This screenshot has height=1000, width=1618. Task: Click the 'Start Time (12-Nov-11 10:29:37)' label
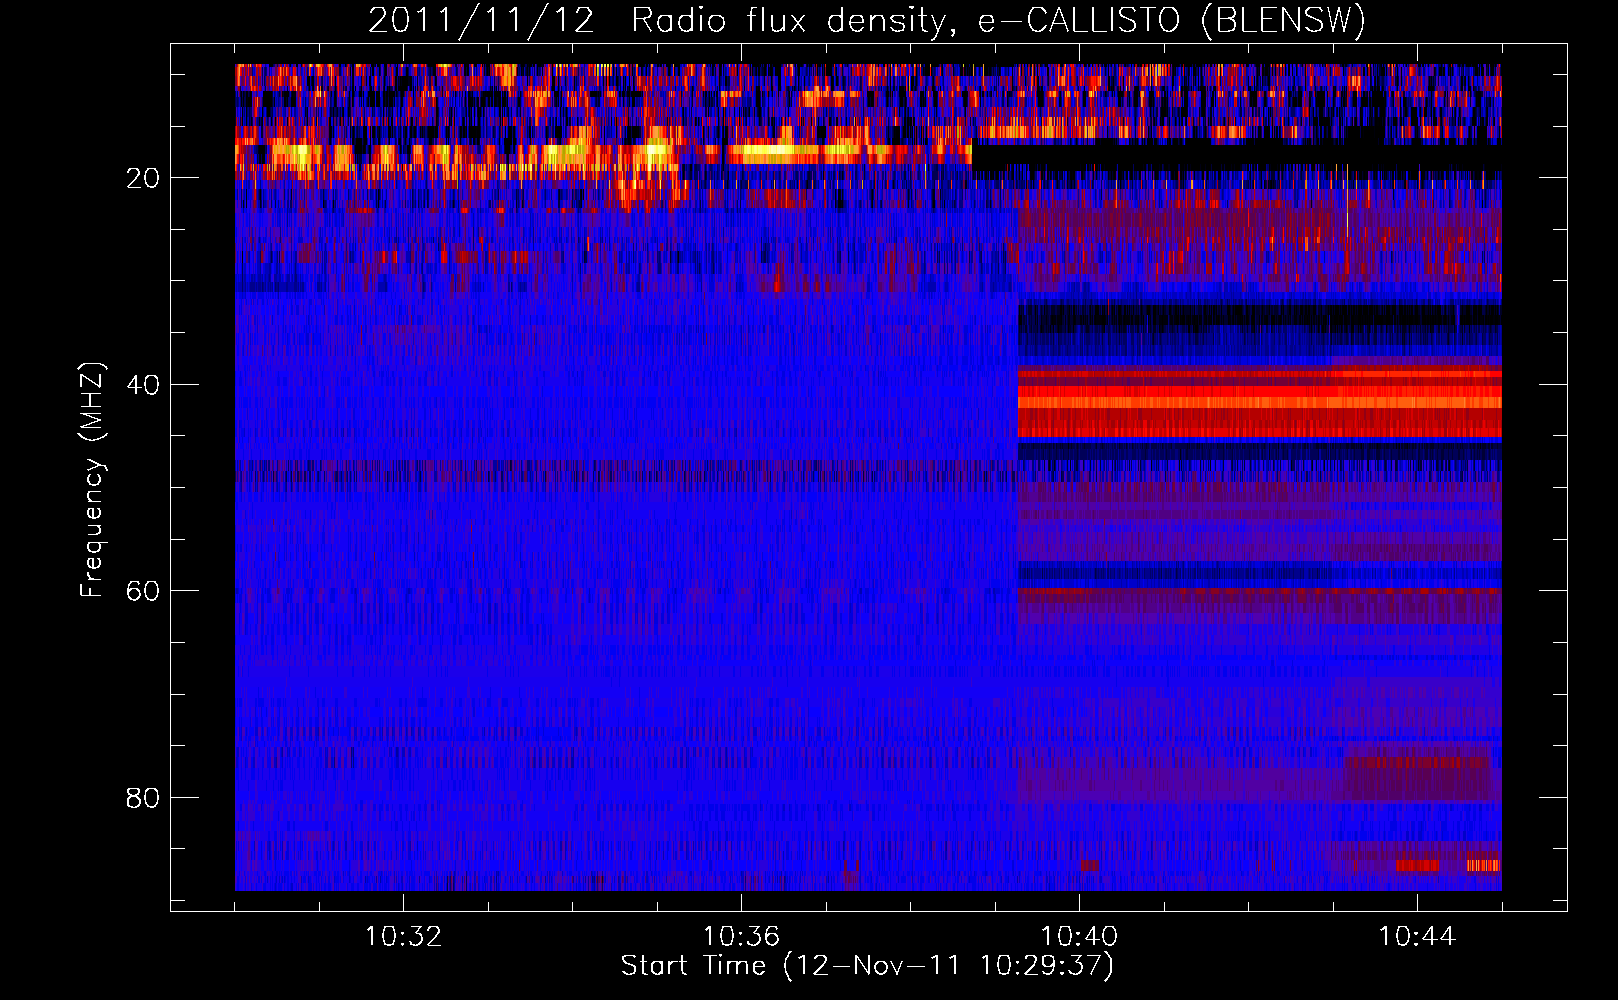(x=867, y=966)
